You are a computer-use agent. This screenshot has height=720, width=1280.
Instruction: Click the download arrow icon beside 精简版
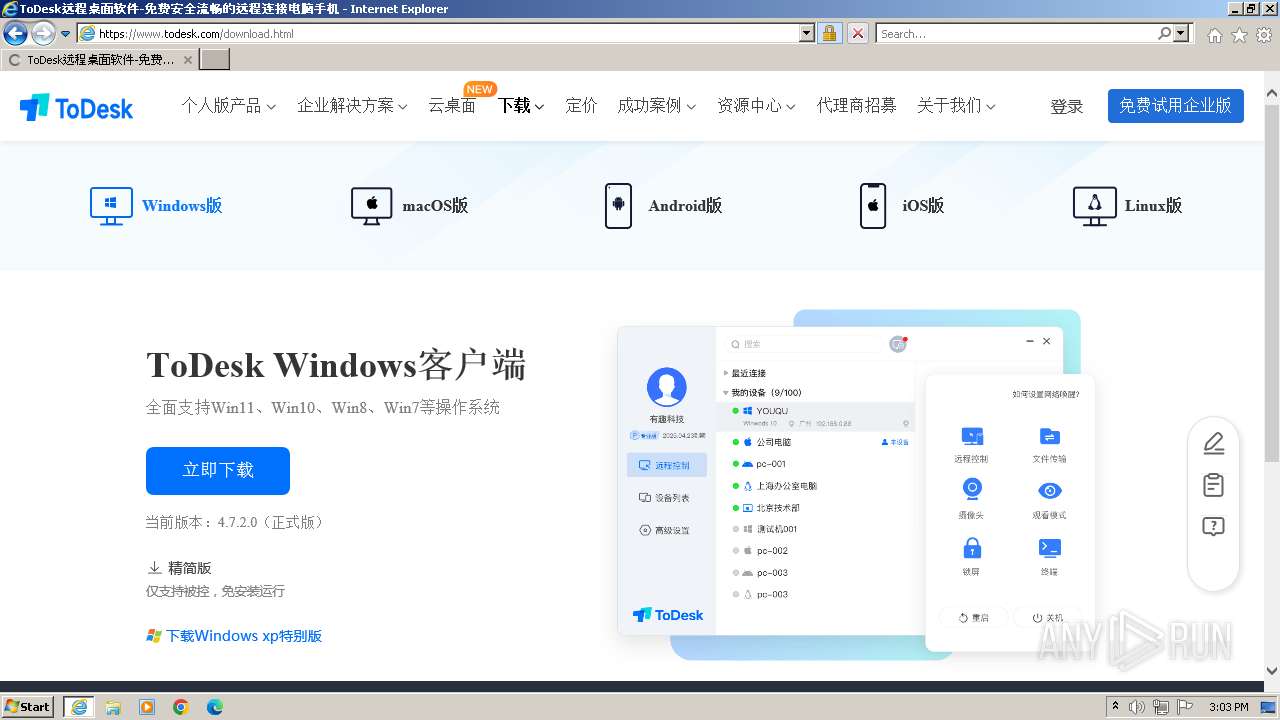click(154, 568)
